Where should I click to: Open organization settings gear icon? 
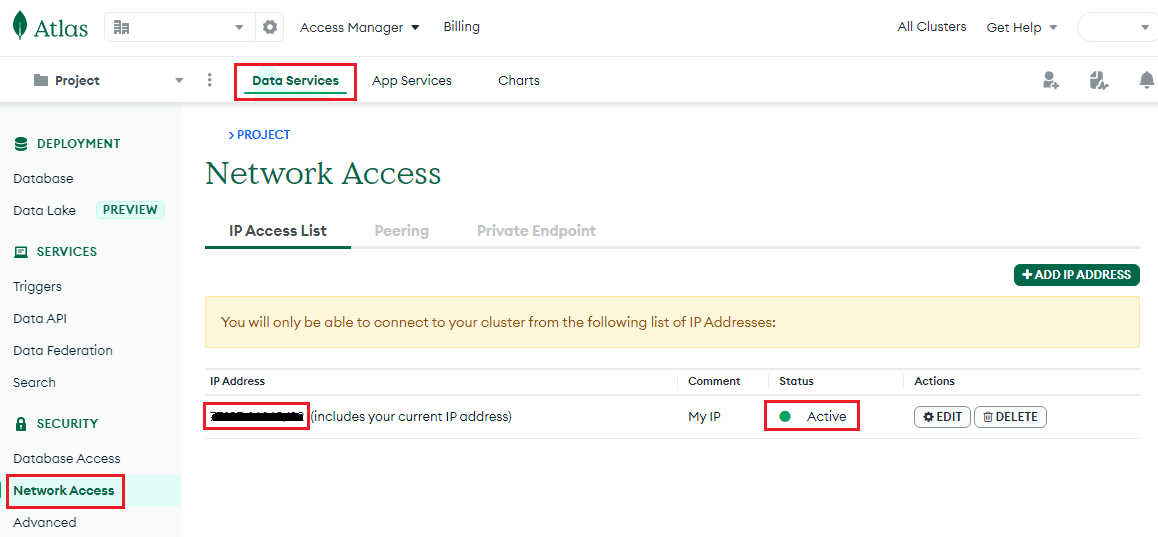(x=269, y=27)
